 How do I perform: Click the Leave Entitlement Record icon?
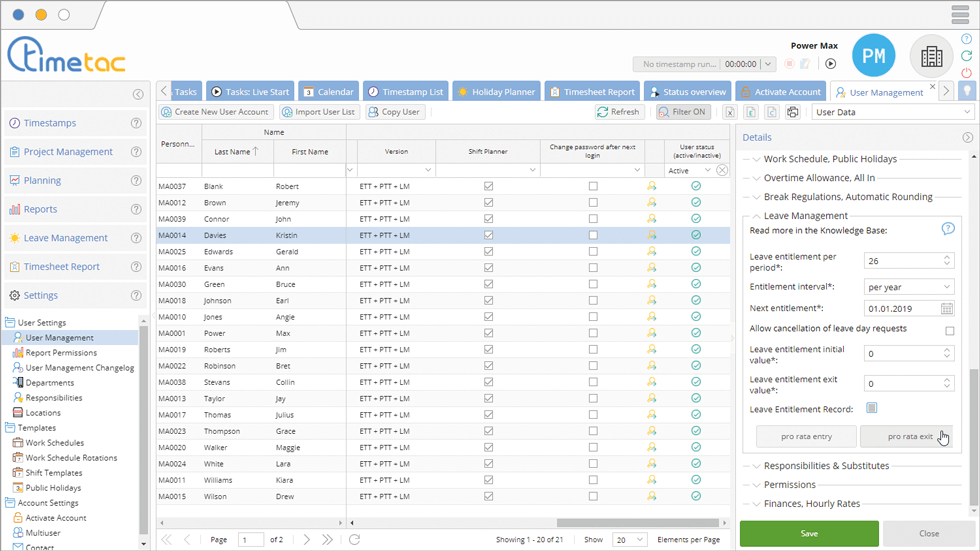871,408
